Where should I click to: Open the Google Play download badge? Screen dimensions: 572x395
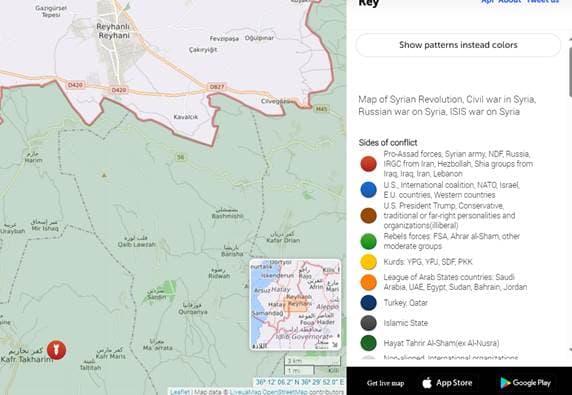pyautogui.click(x=525, y=383)
